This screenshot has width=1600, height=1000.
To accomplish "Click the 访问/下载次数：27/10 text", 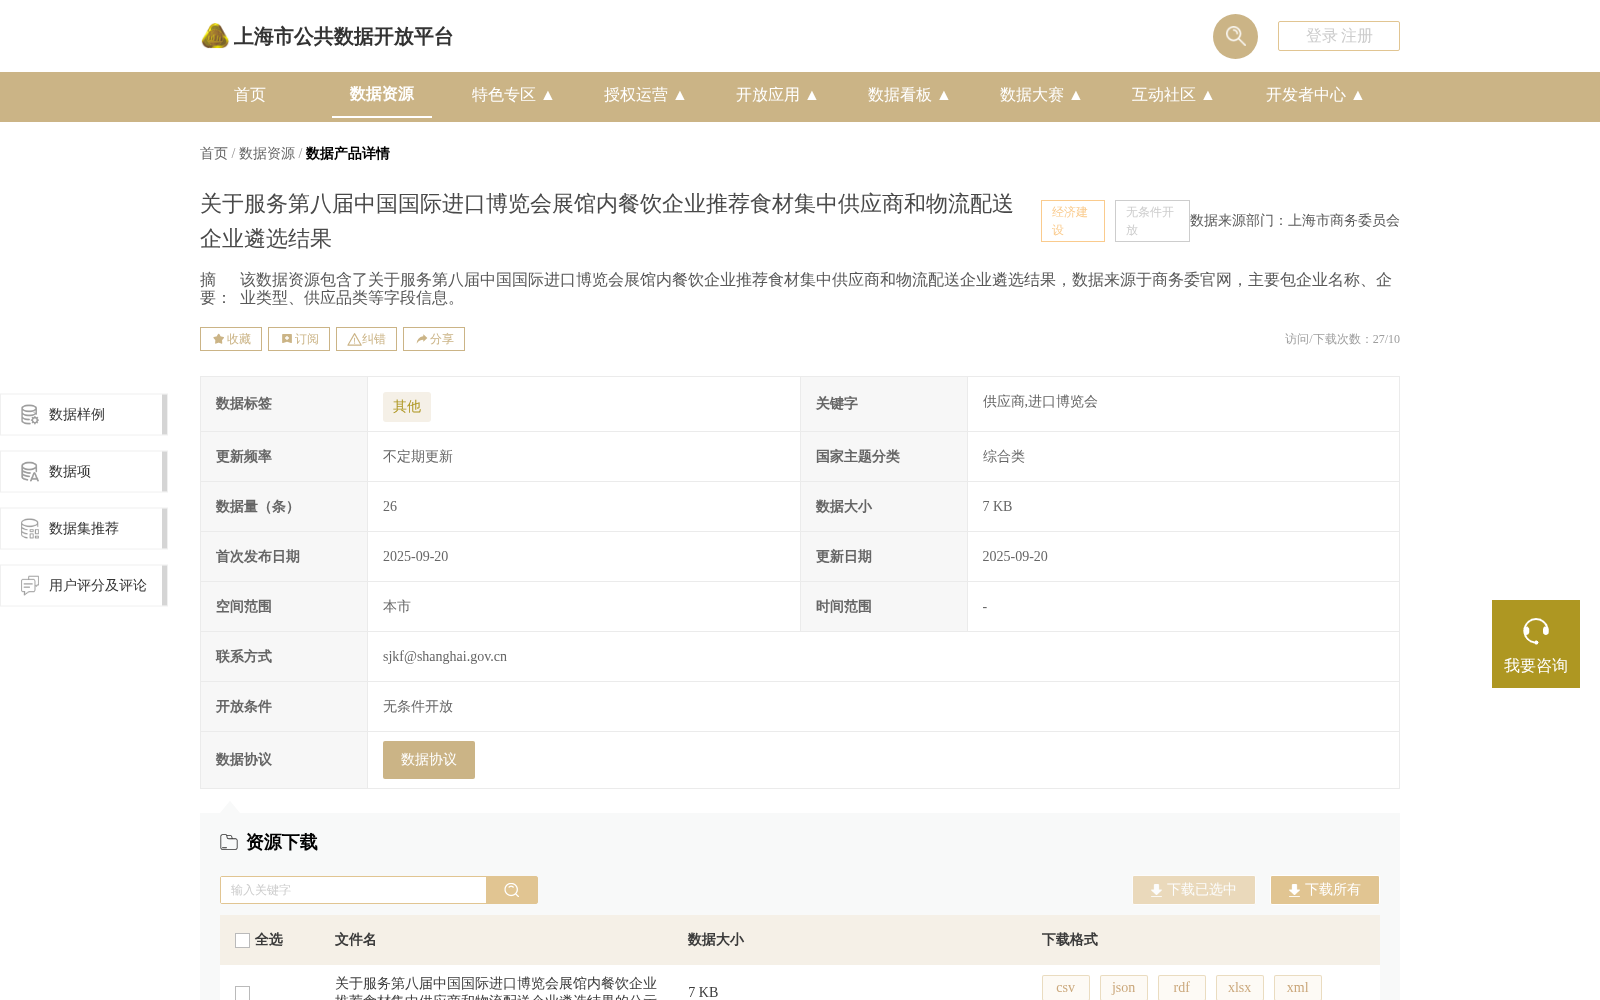I will pyautogui.click(x=1342, y=339).
